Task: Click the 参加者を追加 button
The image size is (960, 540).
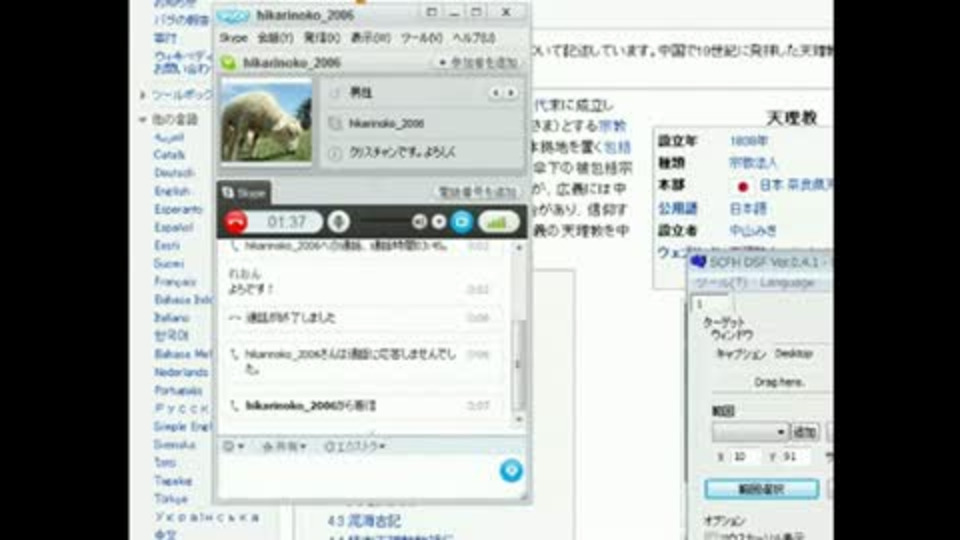Action: tap(479, 62)
